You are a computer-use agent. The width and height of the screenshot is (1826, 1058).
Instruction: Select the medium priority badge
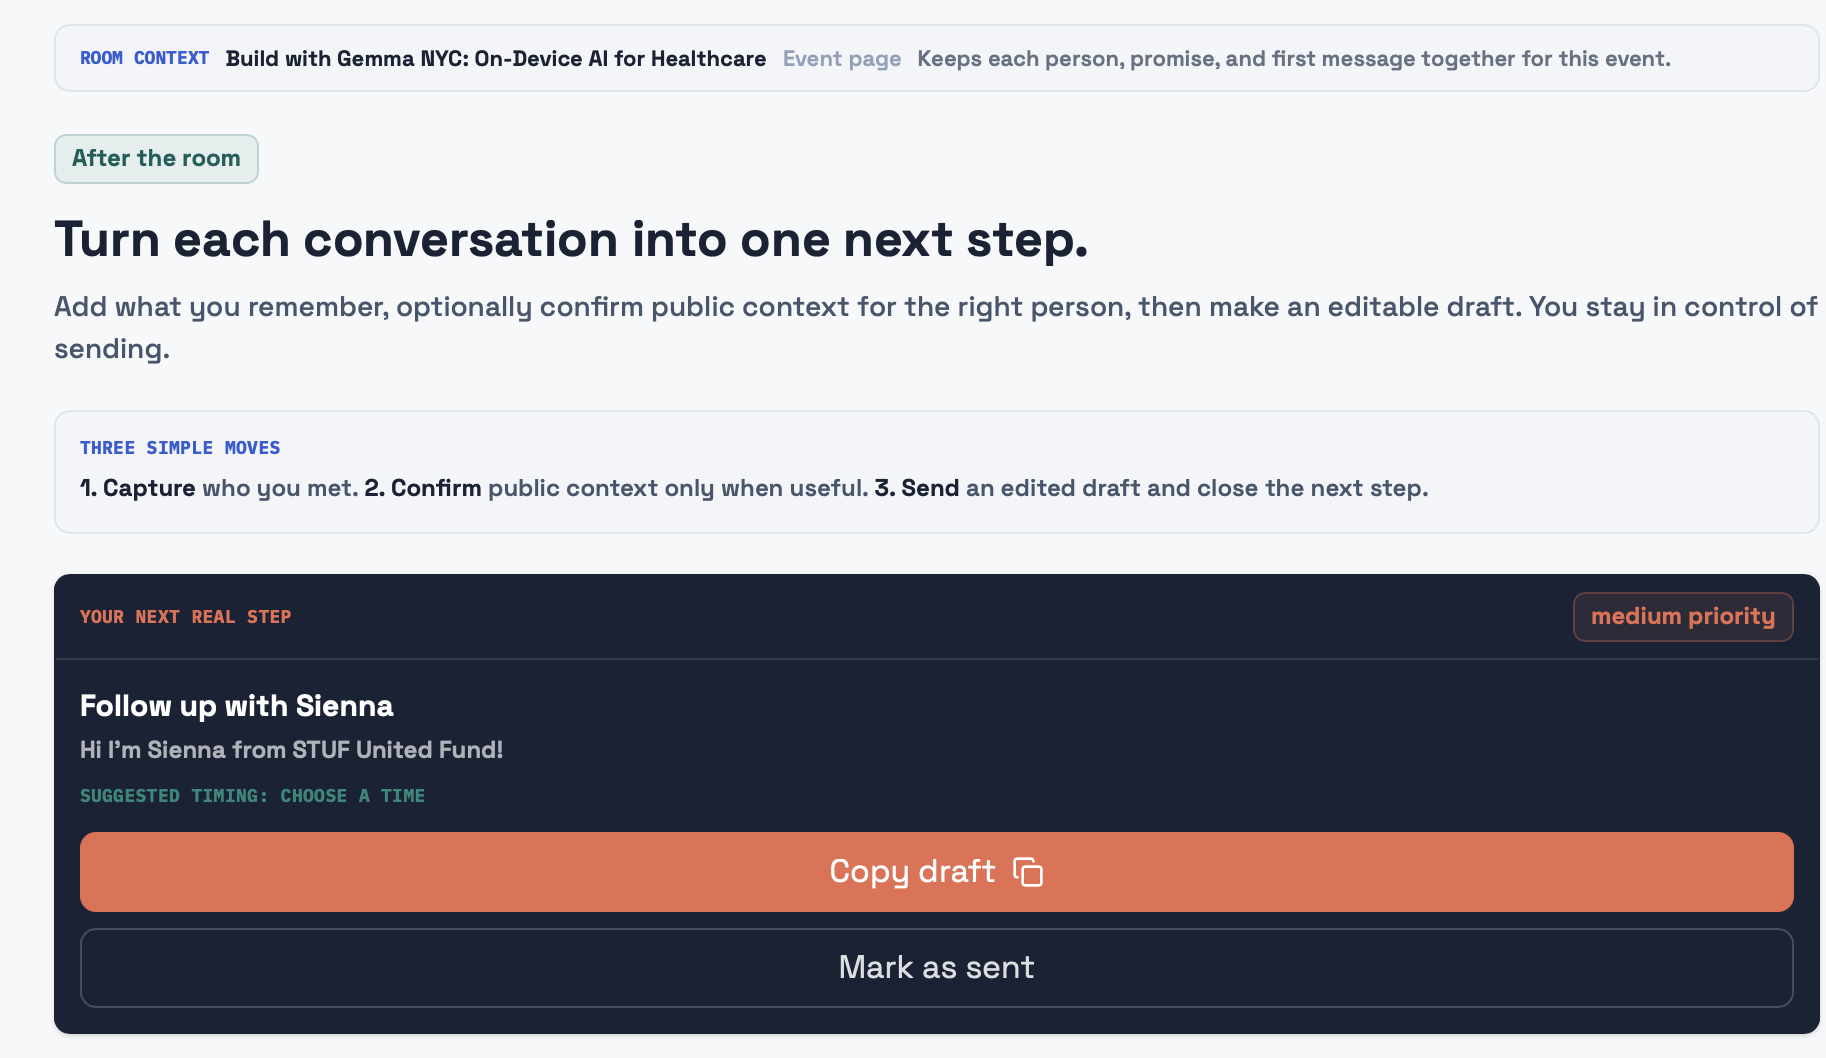(1683, 617)
